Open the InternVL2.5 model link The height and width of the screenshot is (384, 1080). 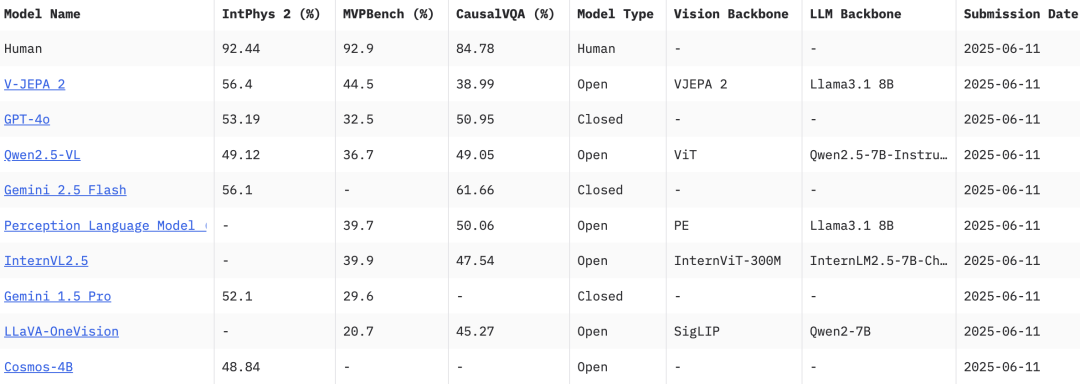[x=46, y=261]
